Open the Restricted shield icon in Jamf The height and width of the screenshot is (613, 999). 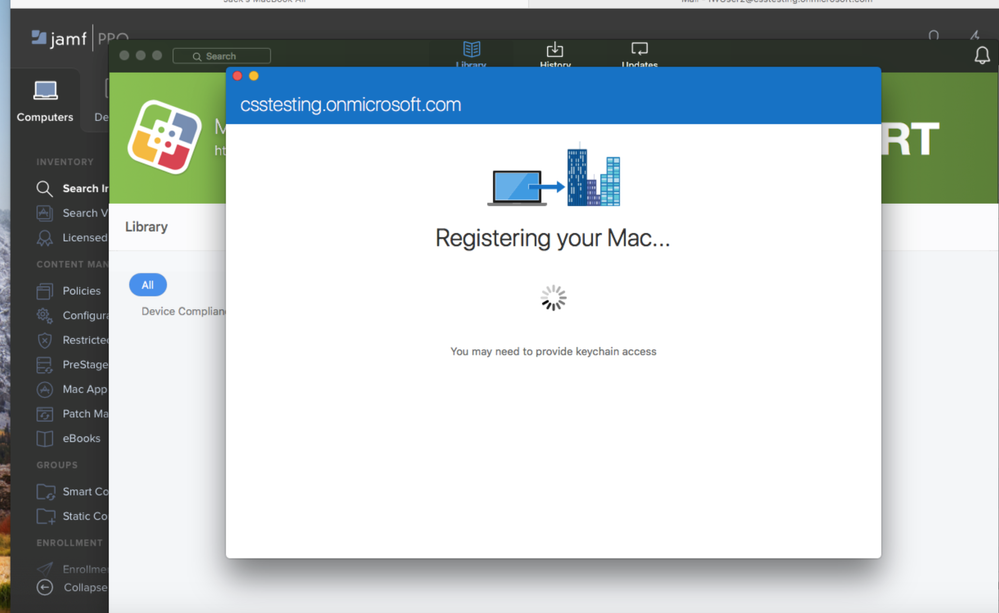pyautogui.click(x=45, y=340)
